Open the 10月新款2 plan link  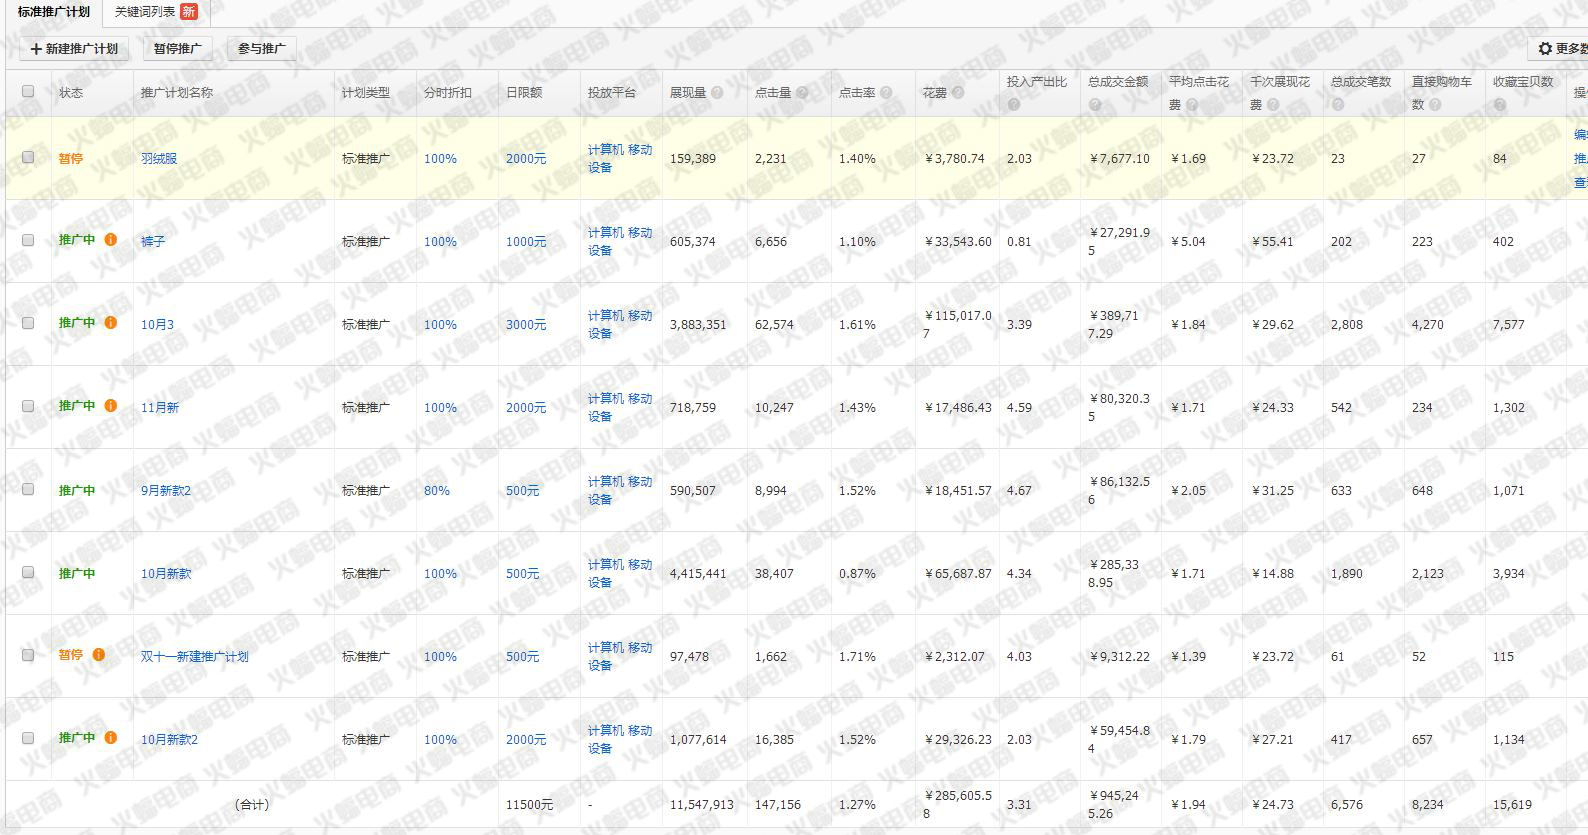coord(169,740)
